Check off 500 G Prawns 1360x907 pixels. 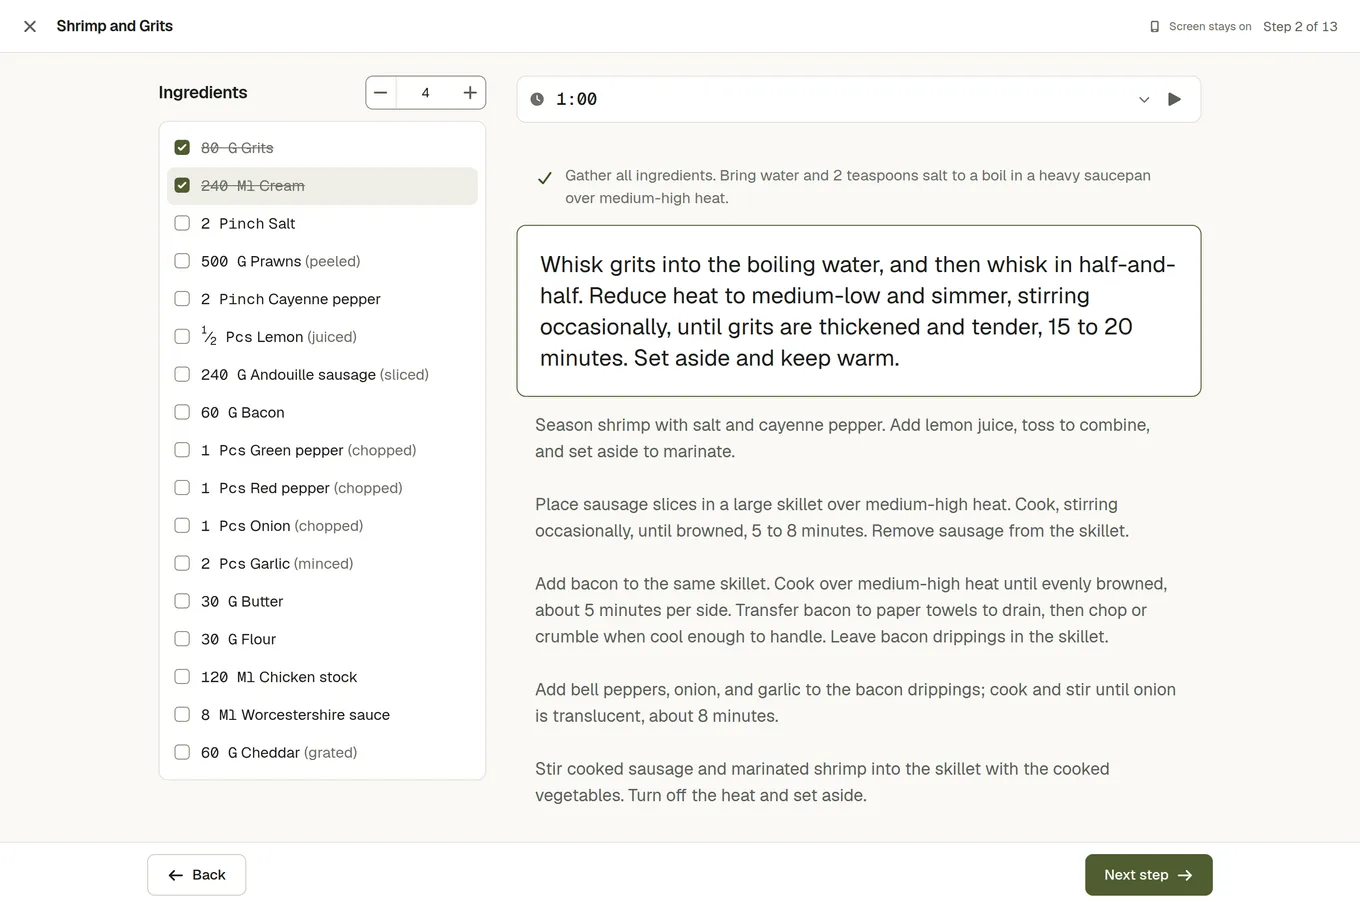click(x=182, y=261)
